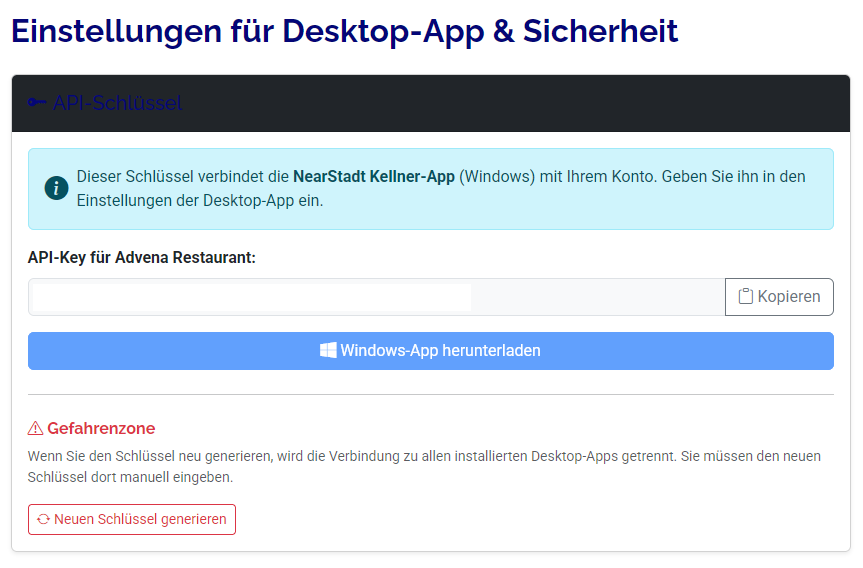863x568 pixels.
Task: Click the dark card header bar
Action: [x=500, y=103]
